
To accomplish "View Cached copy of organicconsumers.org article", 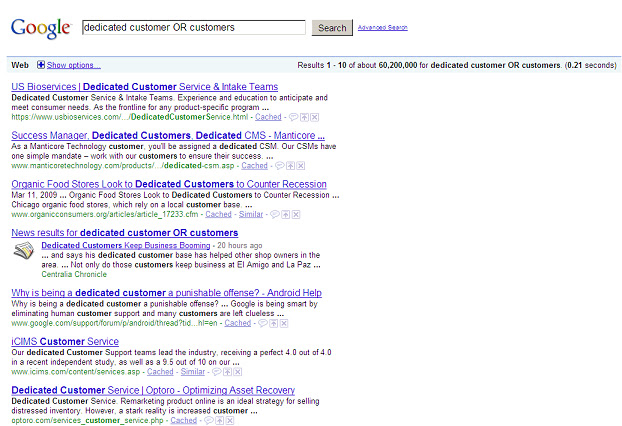I will click(218, 214).
